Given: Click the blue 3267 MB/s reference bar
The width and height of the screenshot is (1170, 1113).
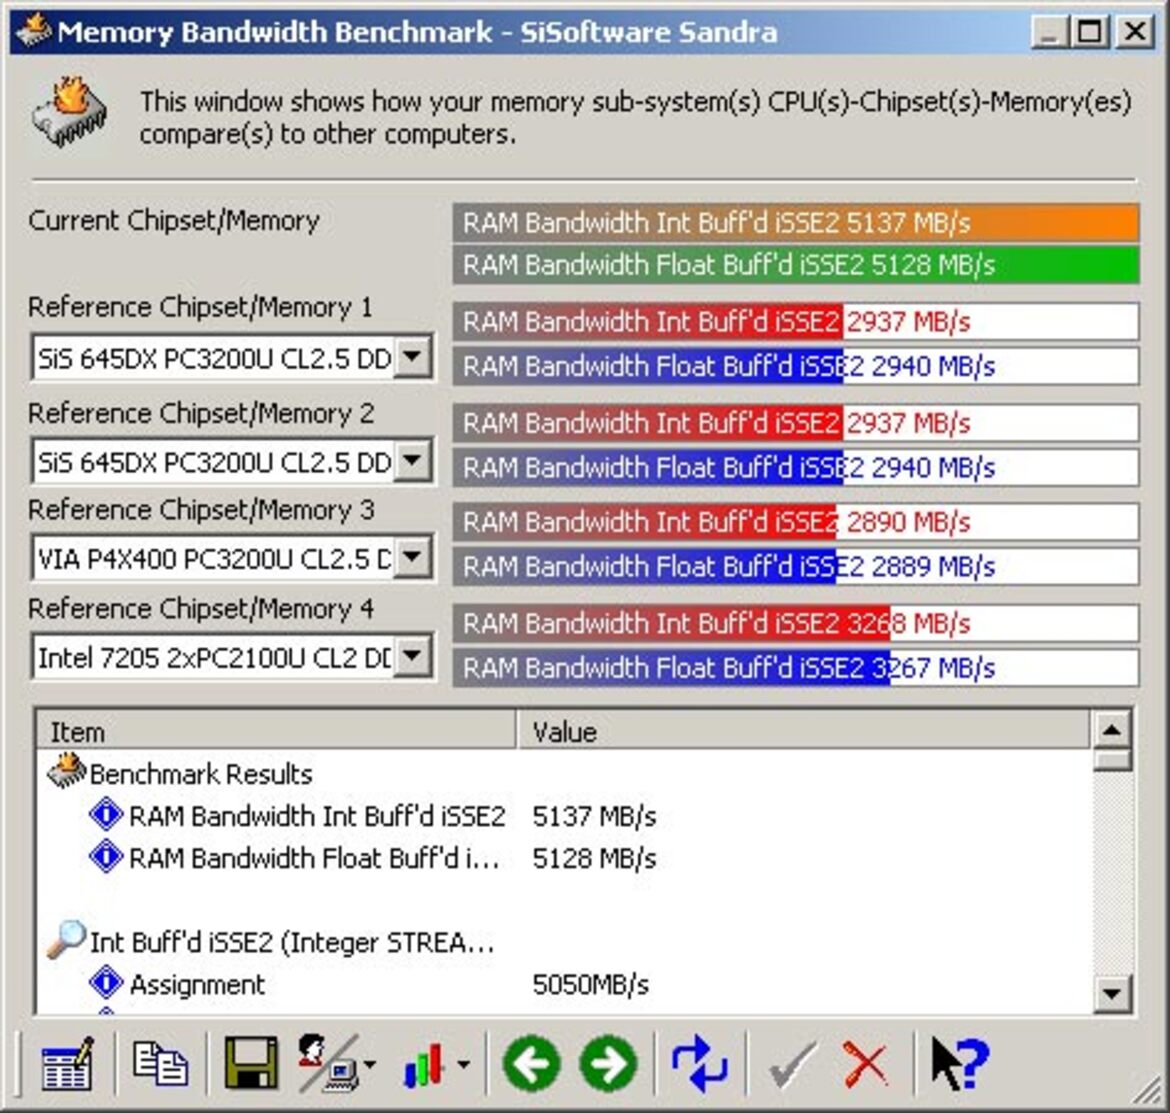Looking at the screenshot, I should (795, 668).
